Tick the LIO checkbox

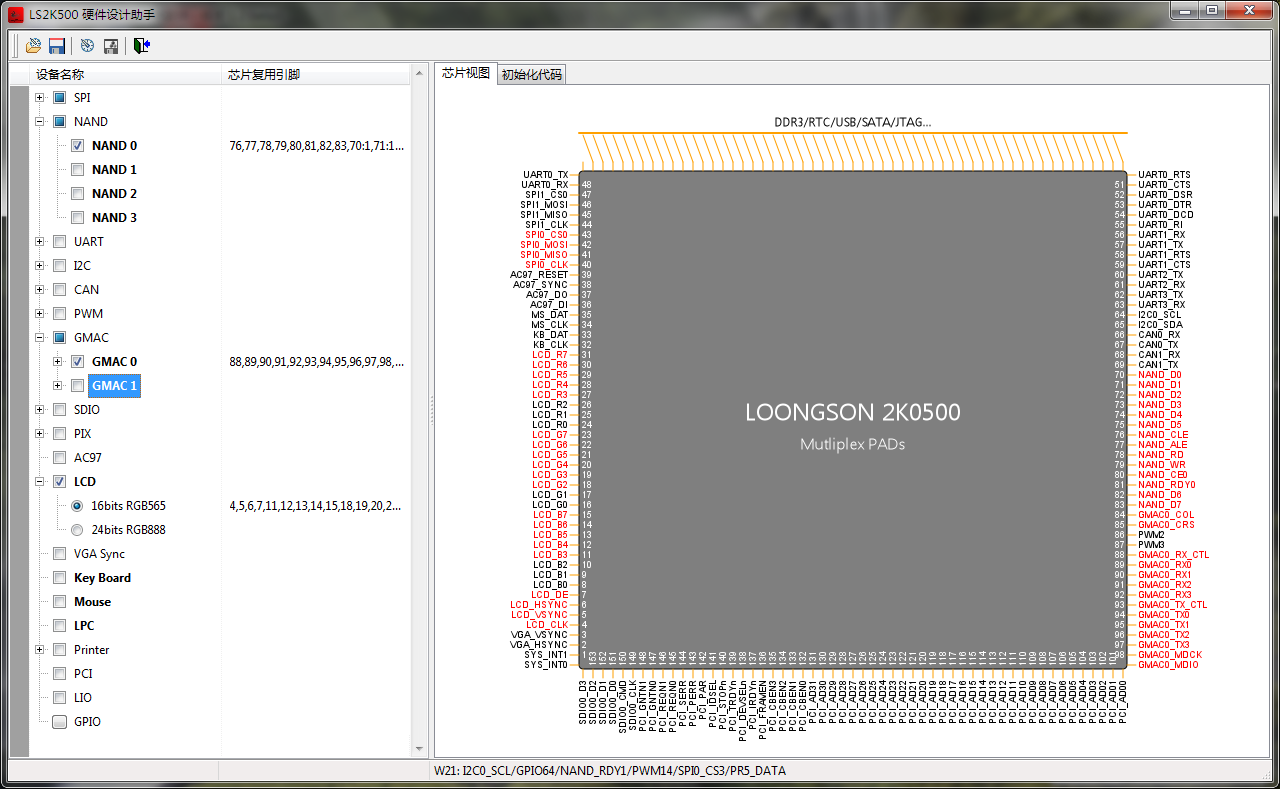click(x=59, y=698)
